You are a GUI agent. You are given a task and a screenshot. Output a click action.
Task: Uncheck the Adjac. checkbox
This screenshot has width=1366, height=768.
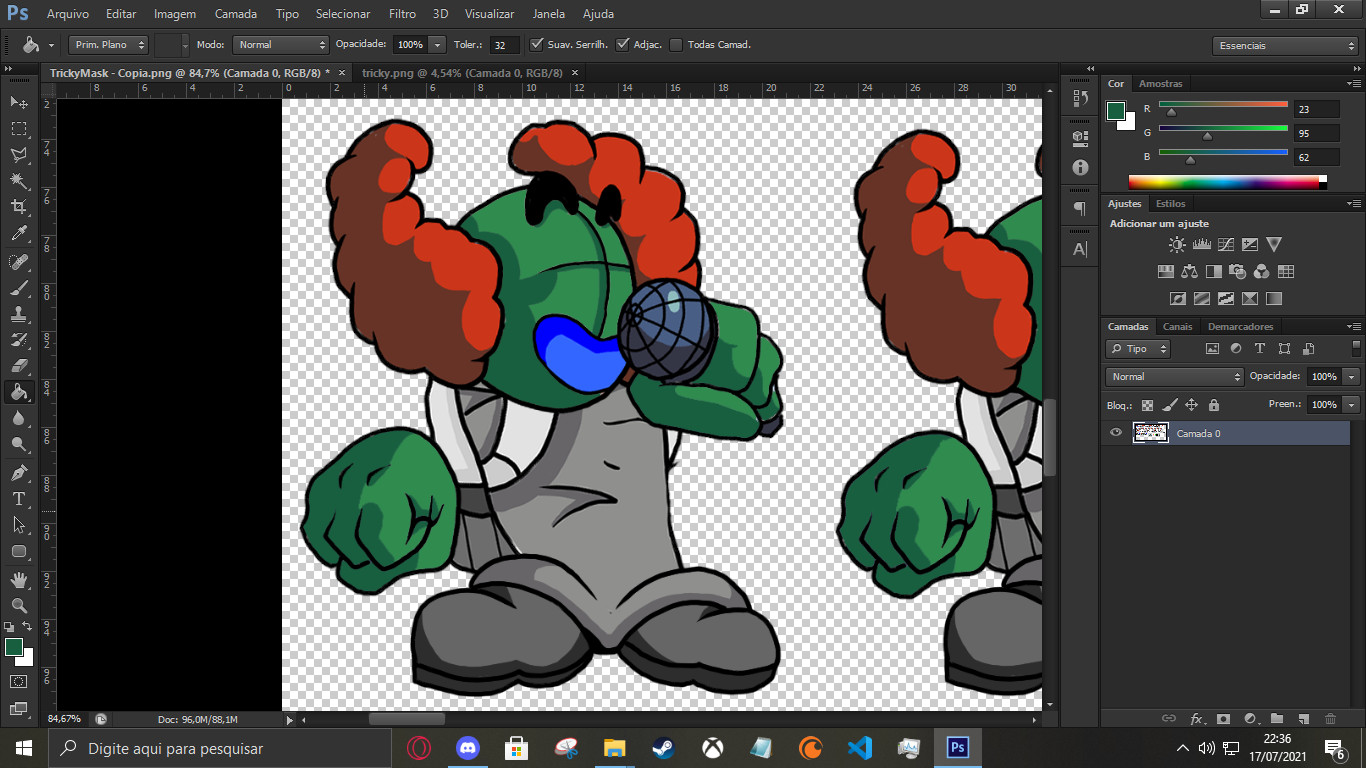(x=623, y=45)
